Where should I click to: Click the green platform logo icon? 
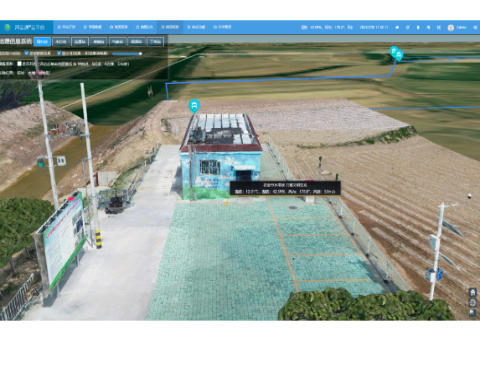pos(7,27)
